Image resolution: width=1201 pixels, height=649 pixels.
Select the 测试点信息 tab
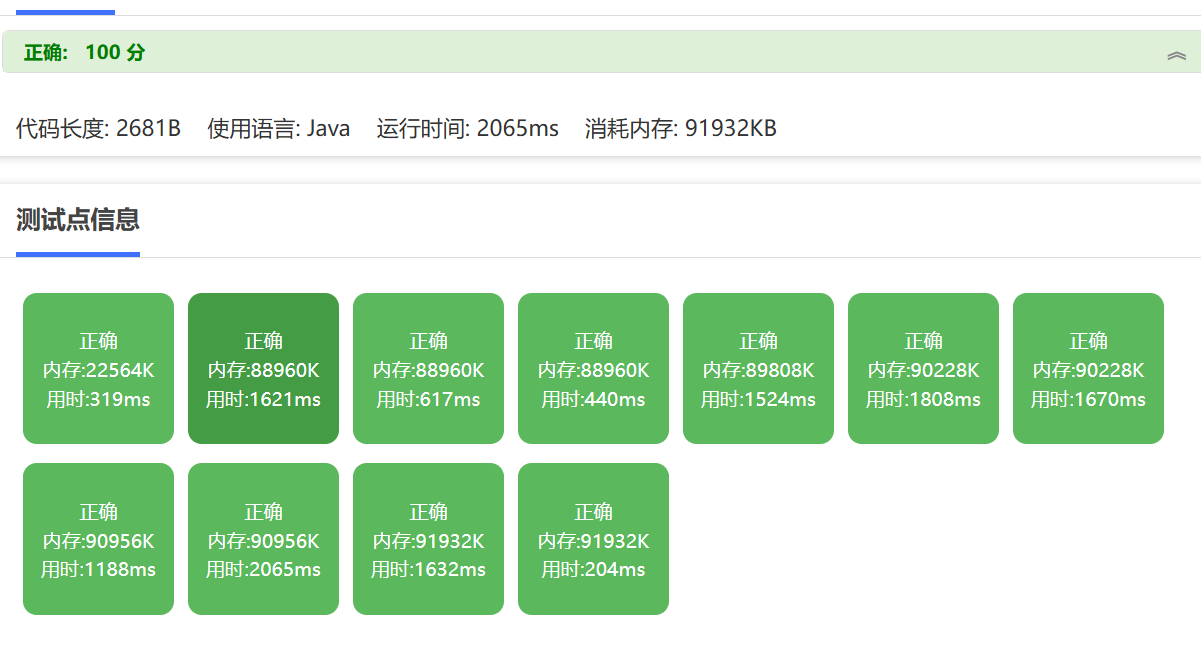tap(78, 220)
